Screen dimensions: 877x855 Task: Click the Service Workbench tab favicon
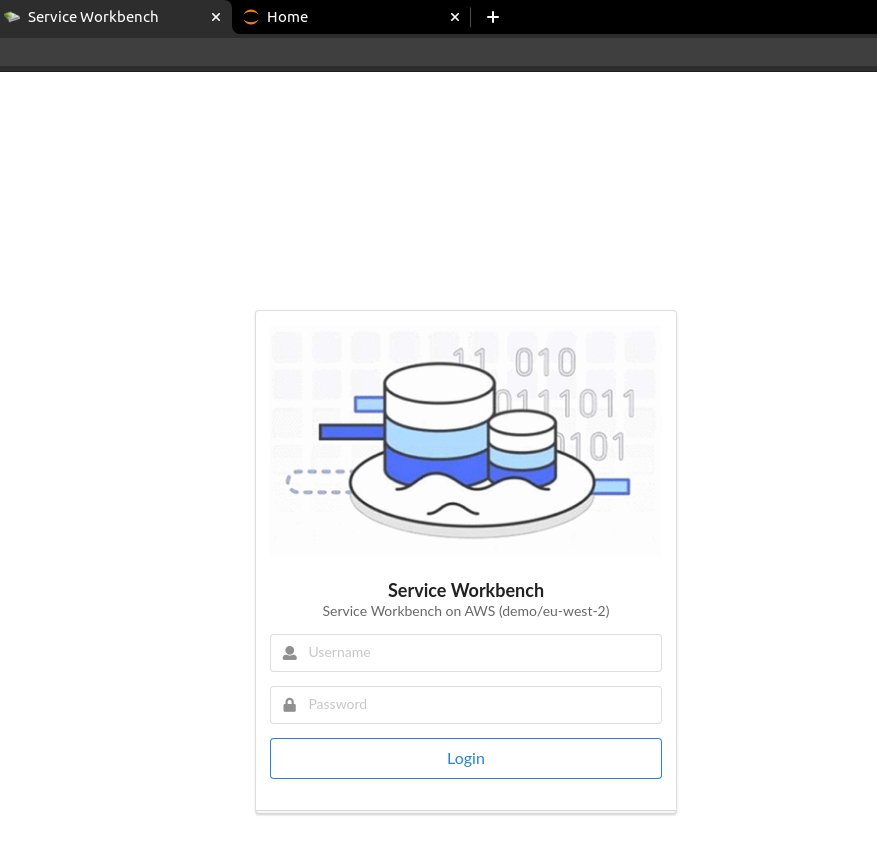click(12, 17)
